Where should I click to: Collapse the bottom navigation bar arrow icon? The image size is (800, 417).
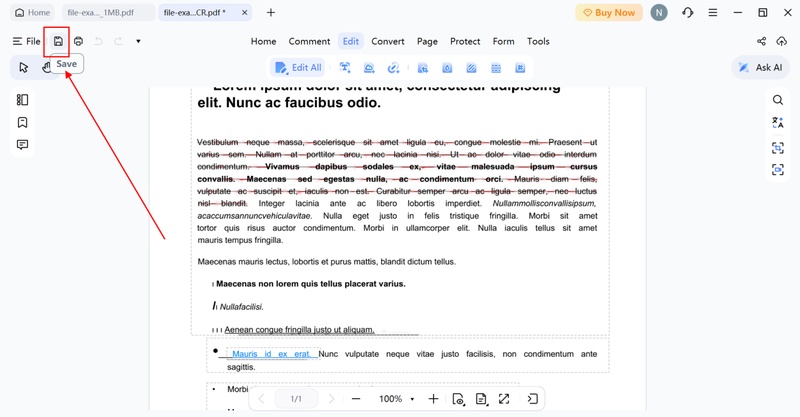[x=532, y=399]
